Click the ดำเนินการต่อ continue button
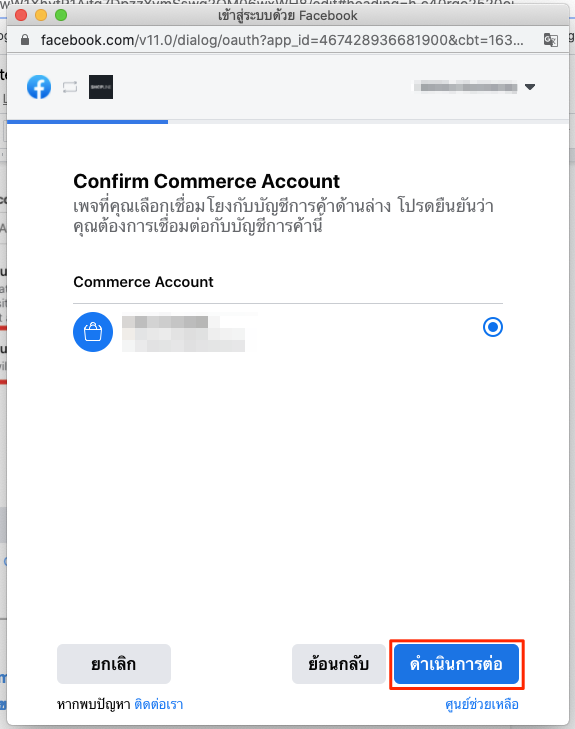Viewport: 575px width, 729px height. tap(456, 664)
